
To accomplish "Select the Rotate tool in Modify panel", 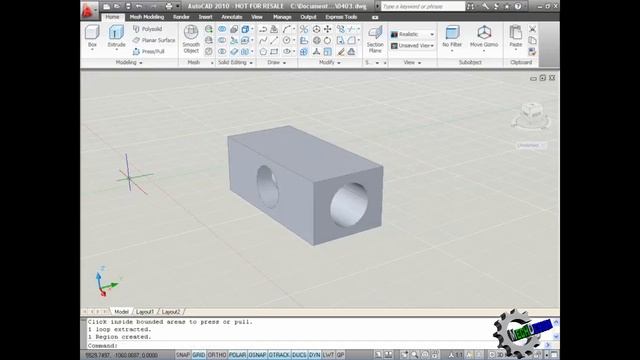I will tap(327, 40).
